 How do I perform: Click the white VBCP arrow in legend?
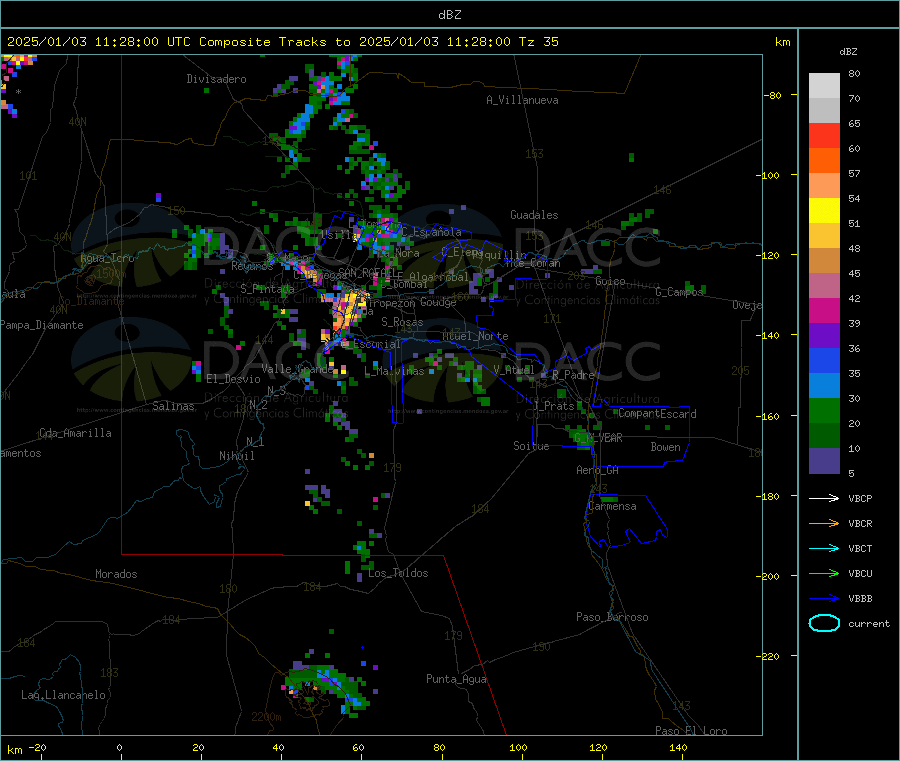(x=824, y=498)
